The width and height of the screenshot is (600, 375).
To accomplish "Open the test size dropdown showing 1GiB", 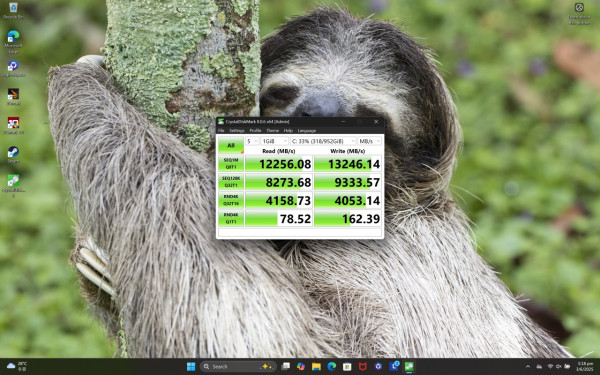I will pos(274,141).
